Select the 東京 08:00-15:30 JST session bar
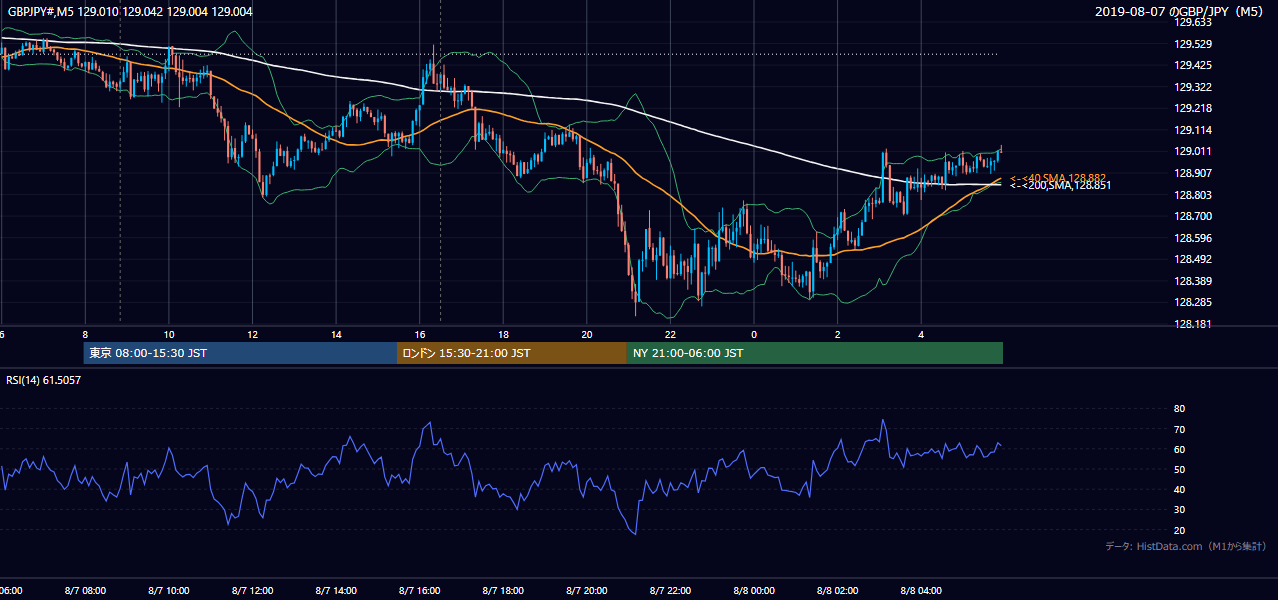The width and height of the screenshot is (1278, 600). (240, 353)
